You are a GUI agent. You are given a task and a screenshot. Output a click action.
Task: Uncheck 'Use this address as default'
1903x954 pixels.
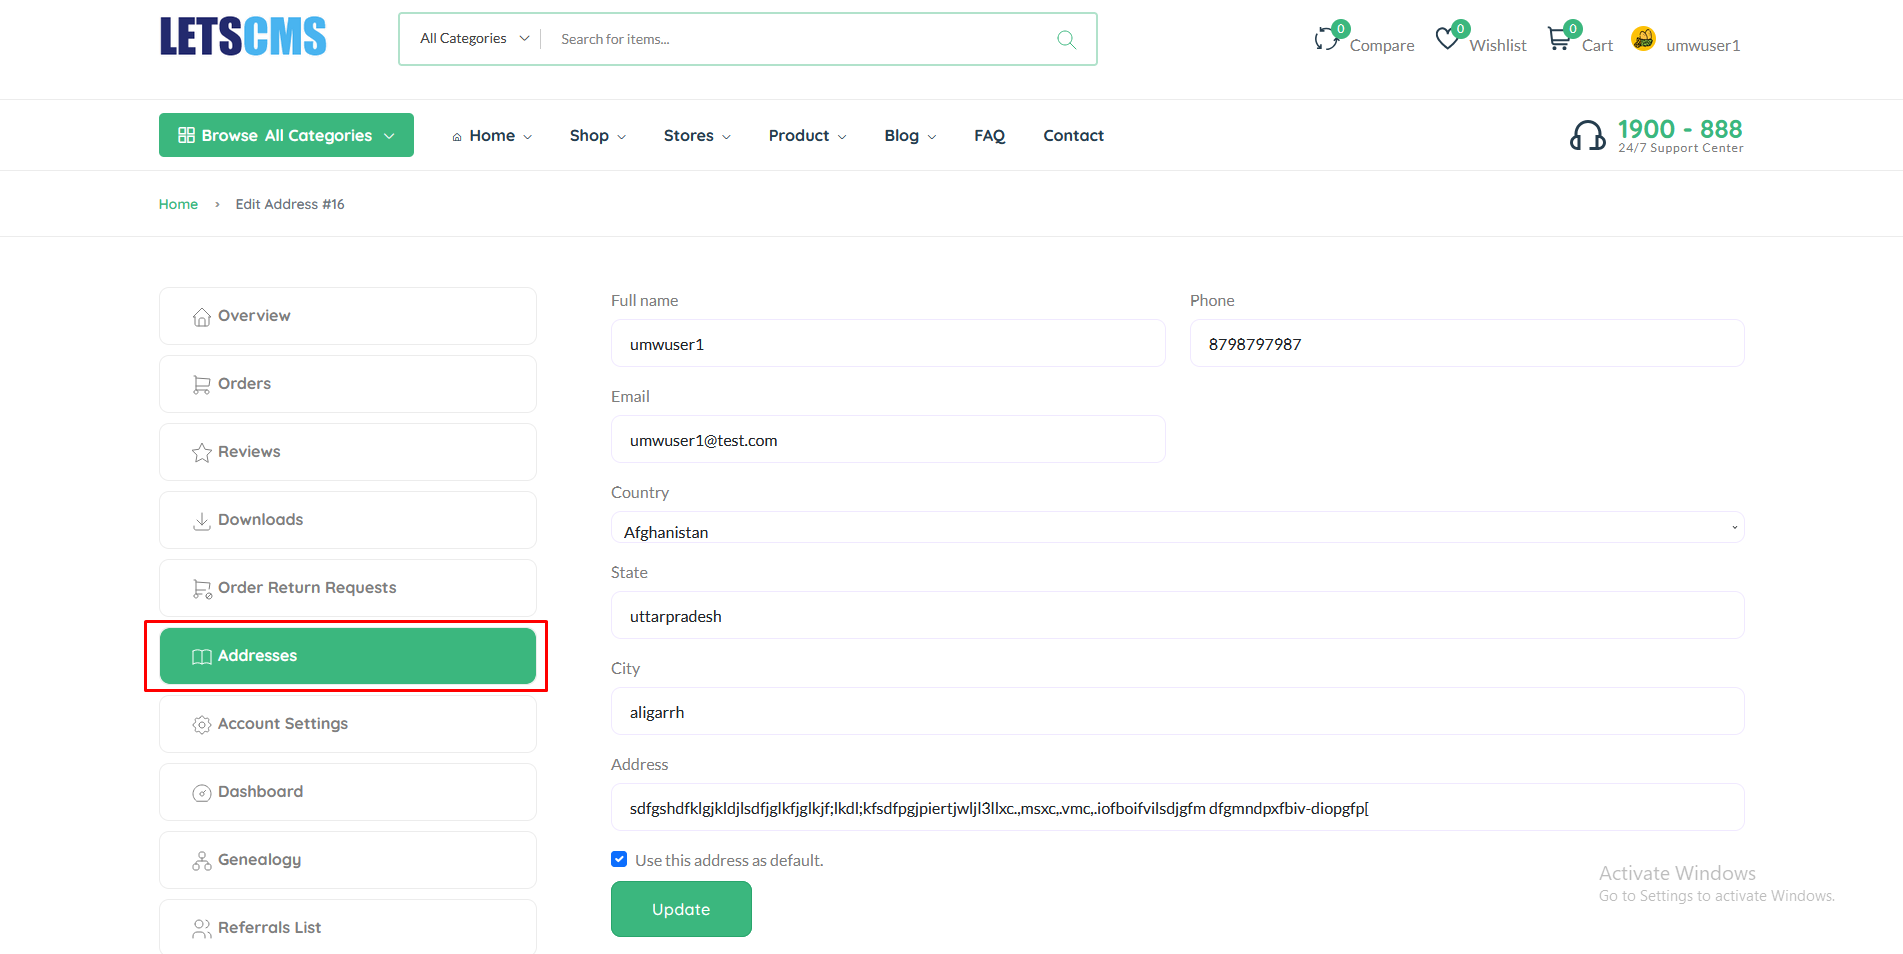tap(619, 859)
